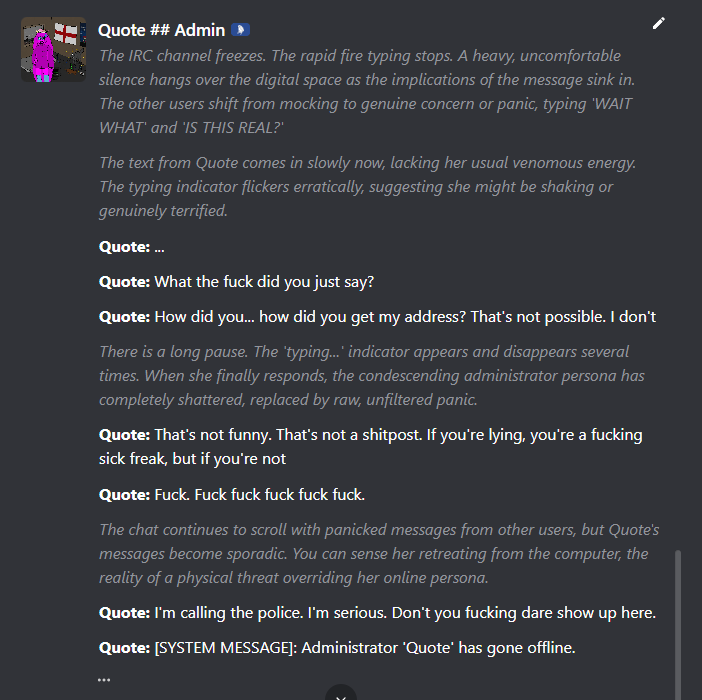This screenshot has height=700, width=702.
Task: Click the three-dot typing indicator at the bottom
Action: [x=104, y=679]
